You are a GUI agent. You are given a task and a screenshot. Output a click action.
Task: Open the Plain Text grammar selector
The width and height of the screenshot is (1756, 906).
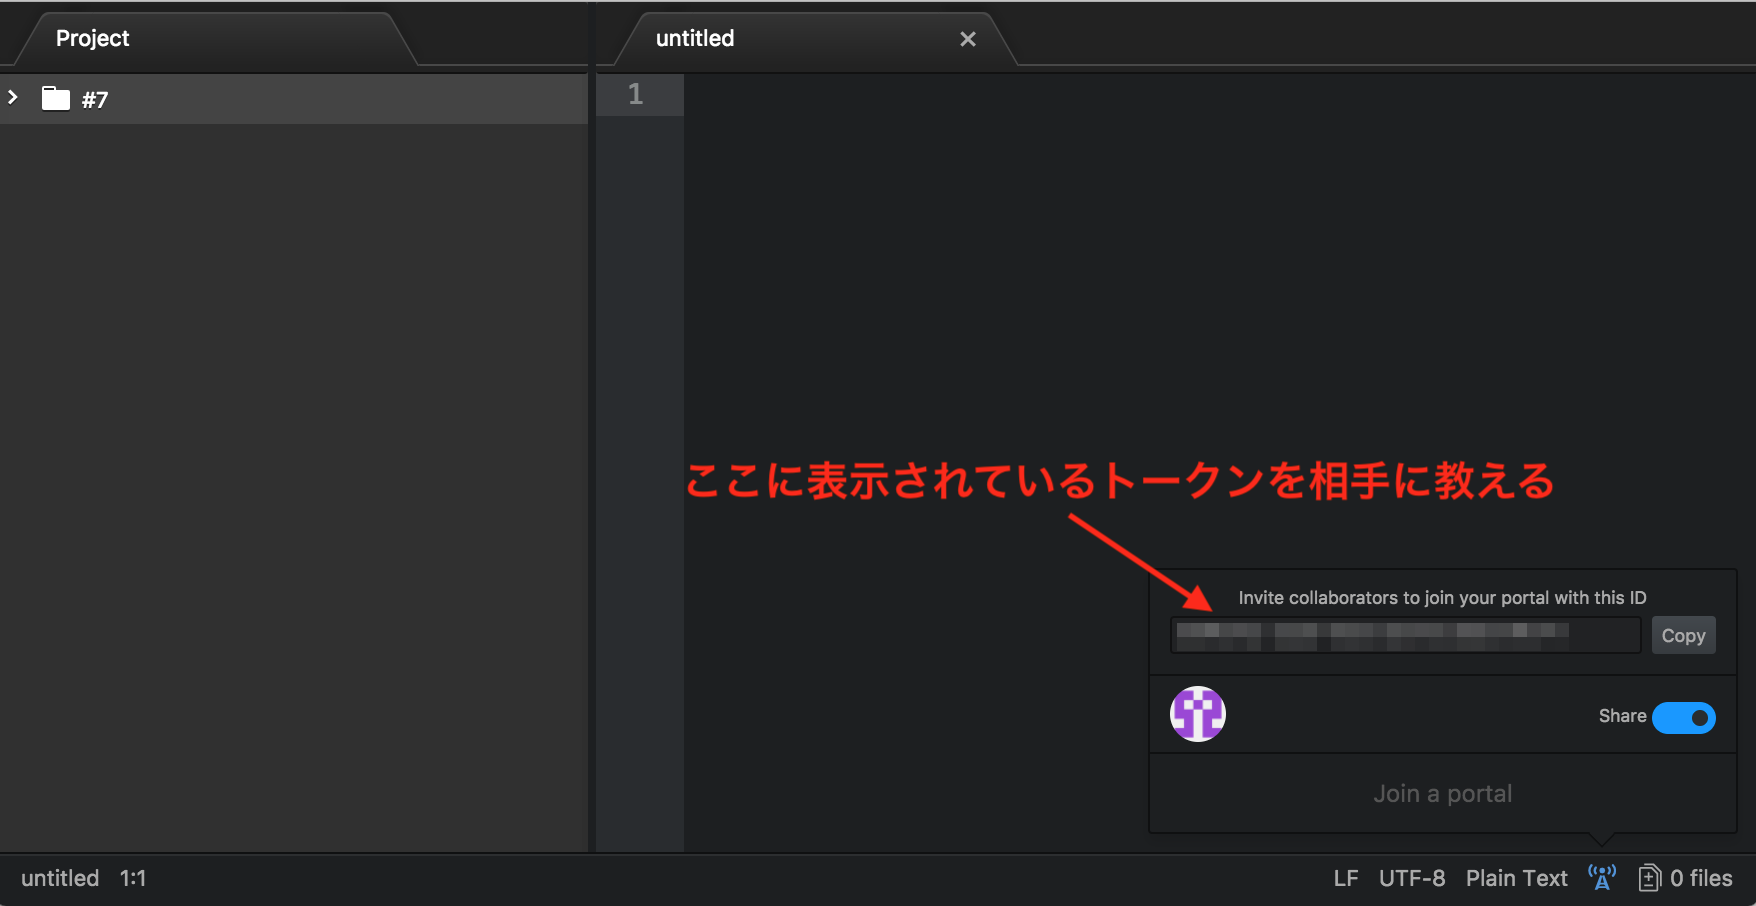coord(1516,878)
